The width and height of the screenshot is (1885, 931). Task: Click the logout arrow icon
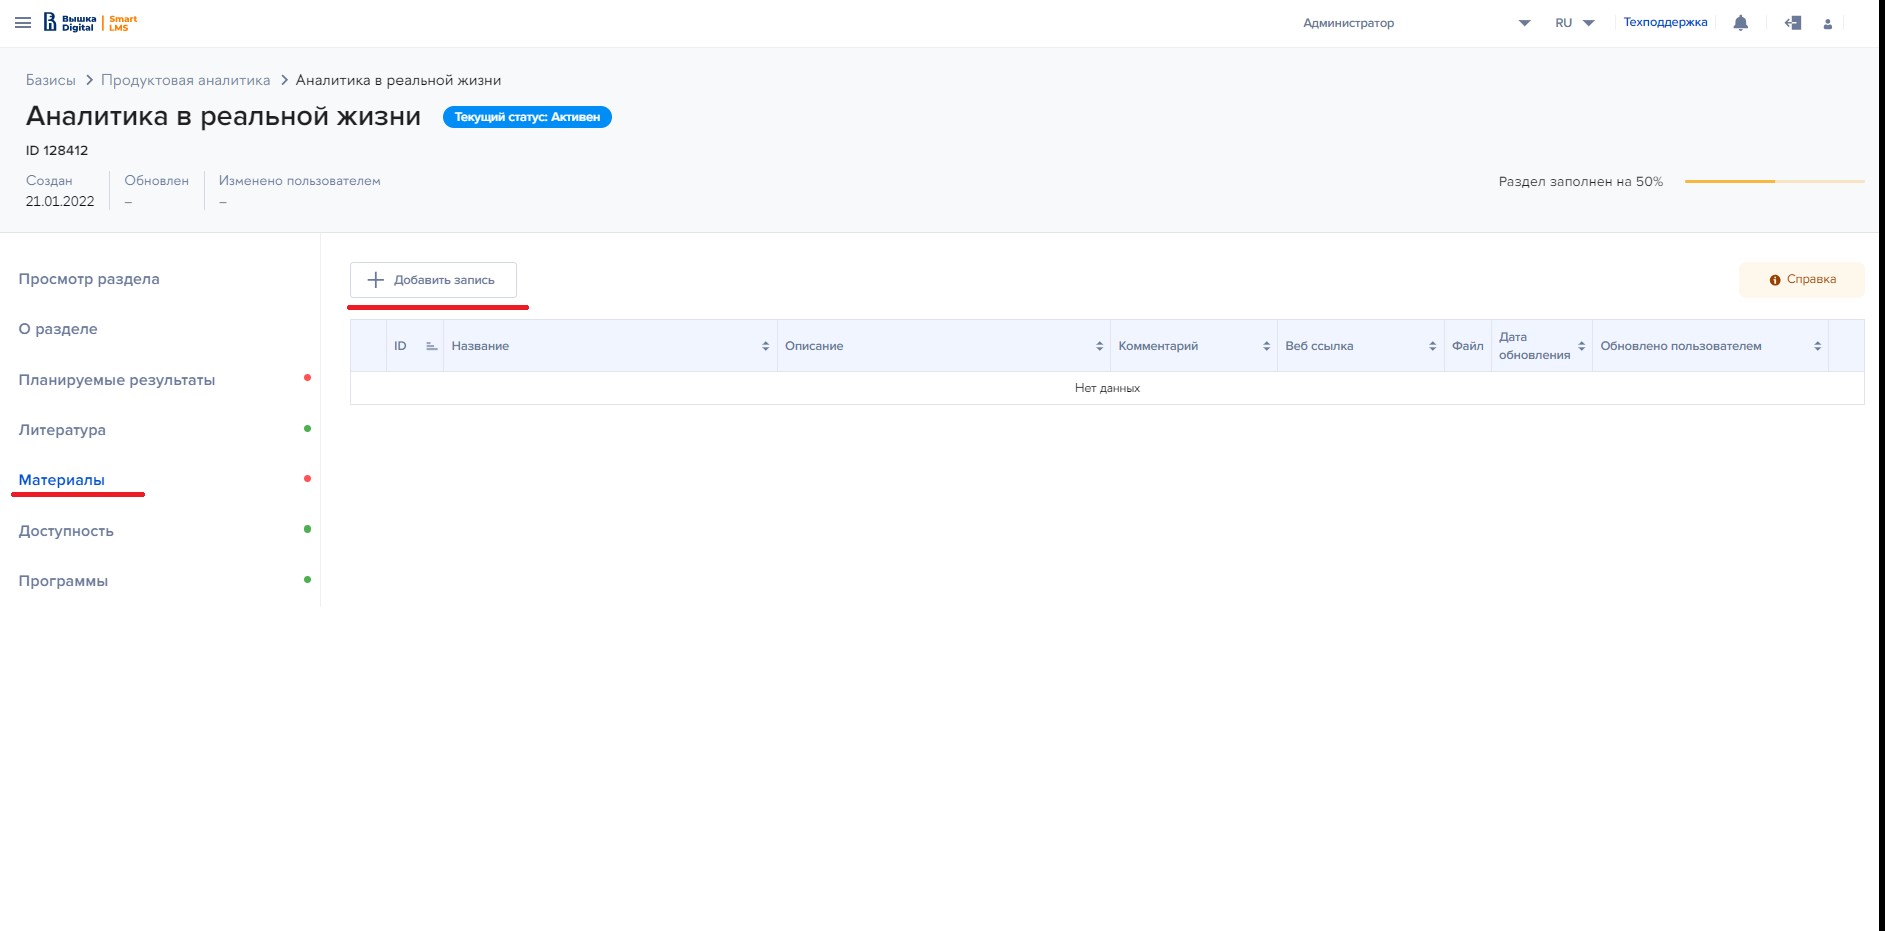point(1792,23)
